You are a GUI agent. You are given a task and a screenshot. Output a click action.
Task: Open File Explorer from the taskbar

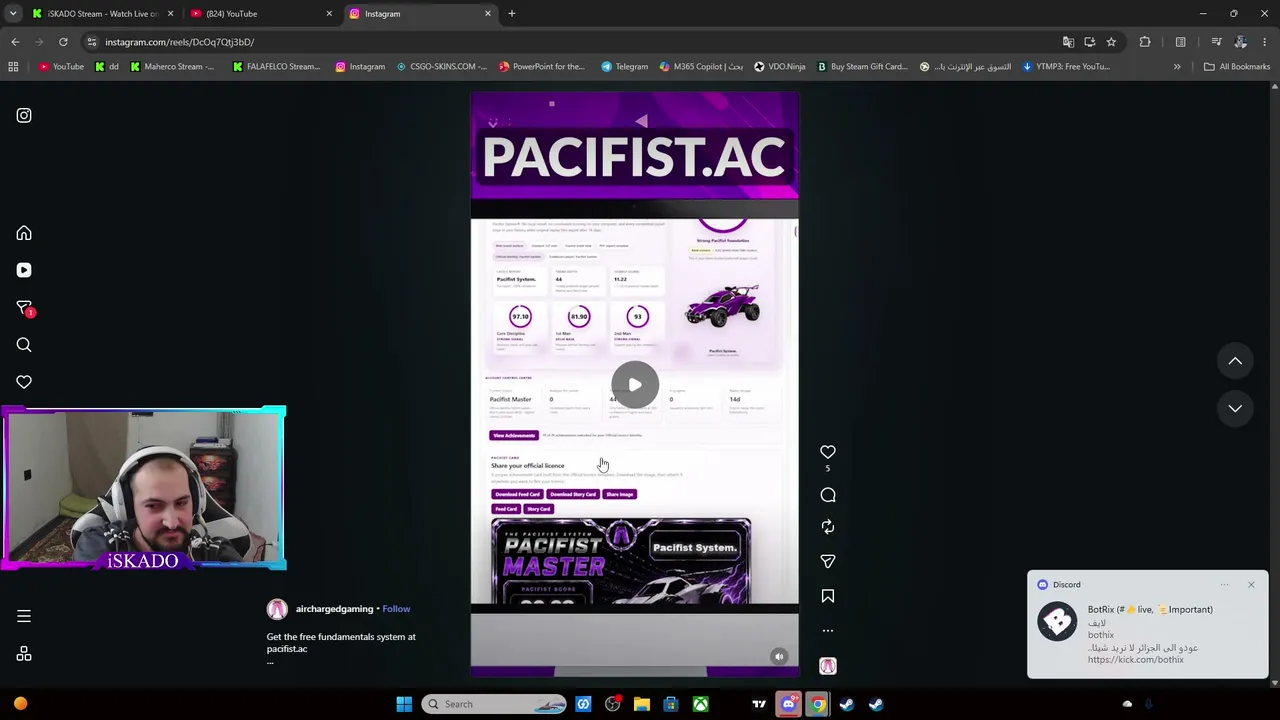coord(642,704)
